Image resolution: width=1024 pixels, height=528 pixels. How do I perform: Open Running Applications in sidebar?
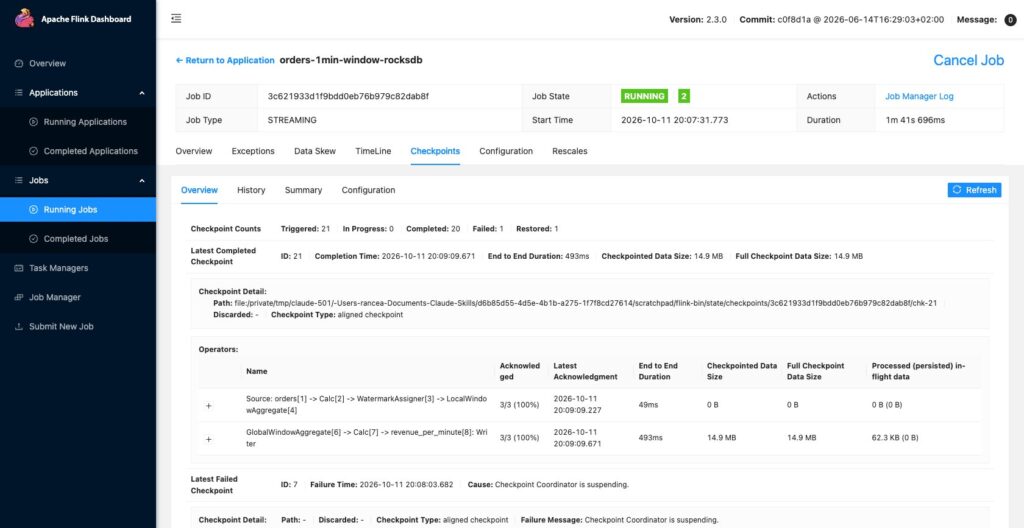(x=85, y=122)
